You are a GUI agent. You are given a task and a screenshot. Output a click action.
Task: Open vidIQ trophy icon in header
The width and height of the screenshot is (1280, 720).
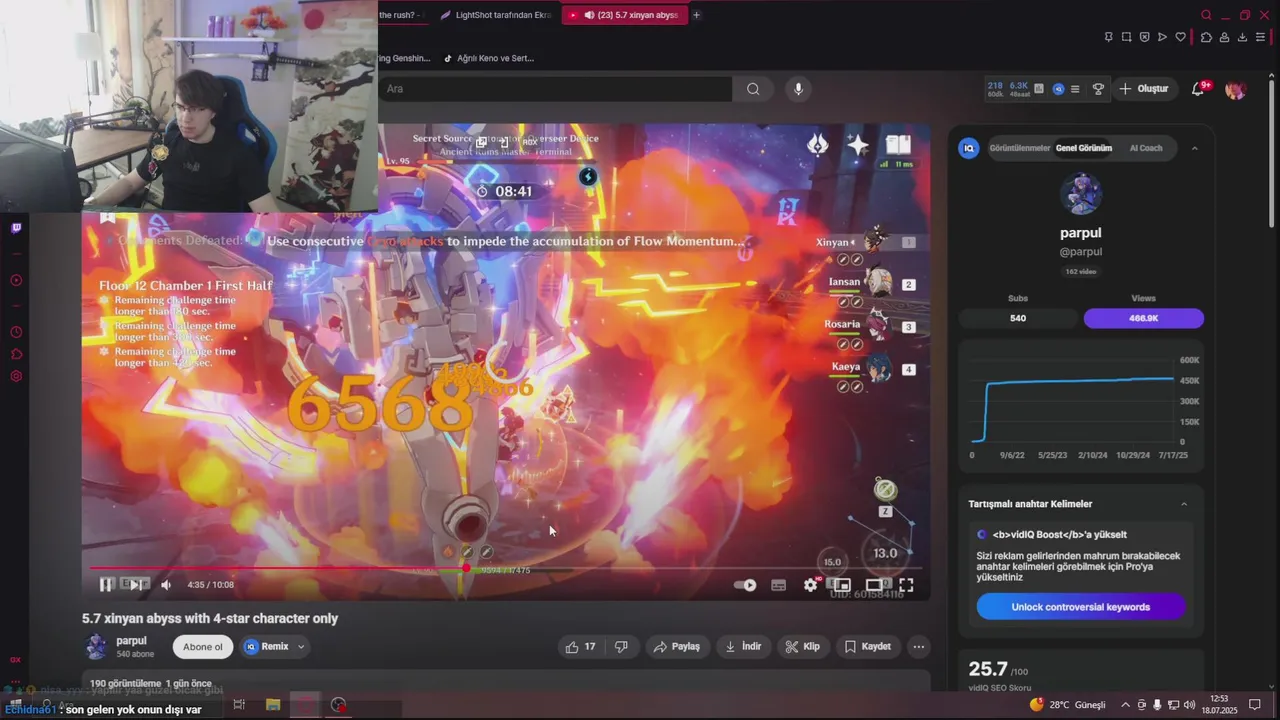pos(1098,89)
